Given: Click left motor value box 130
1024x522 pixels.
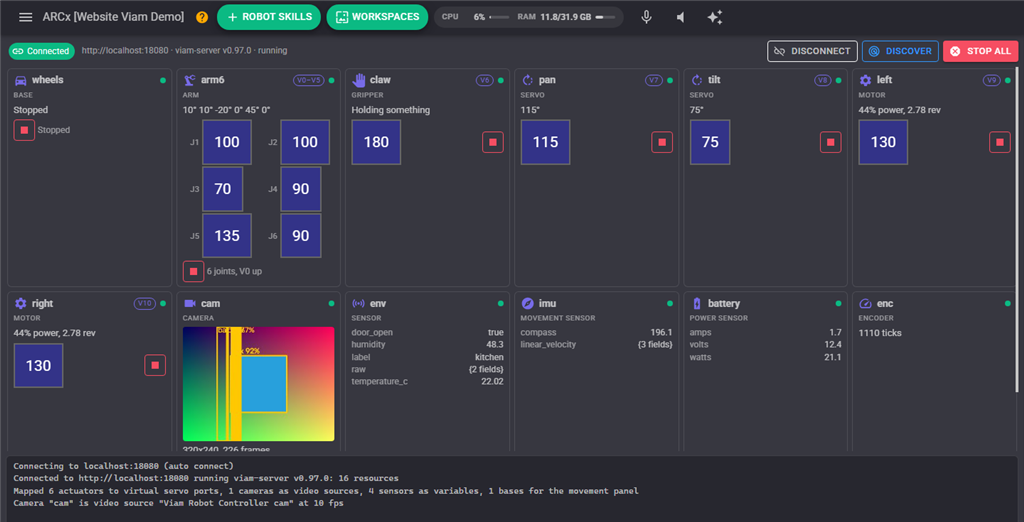Looking at the screenshot, I should [x=883, y=142].
